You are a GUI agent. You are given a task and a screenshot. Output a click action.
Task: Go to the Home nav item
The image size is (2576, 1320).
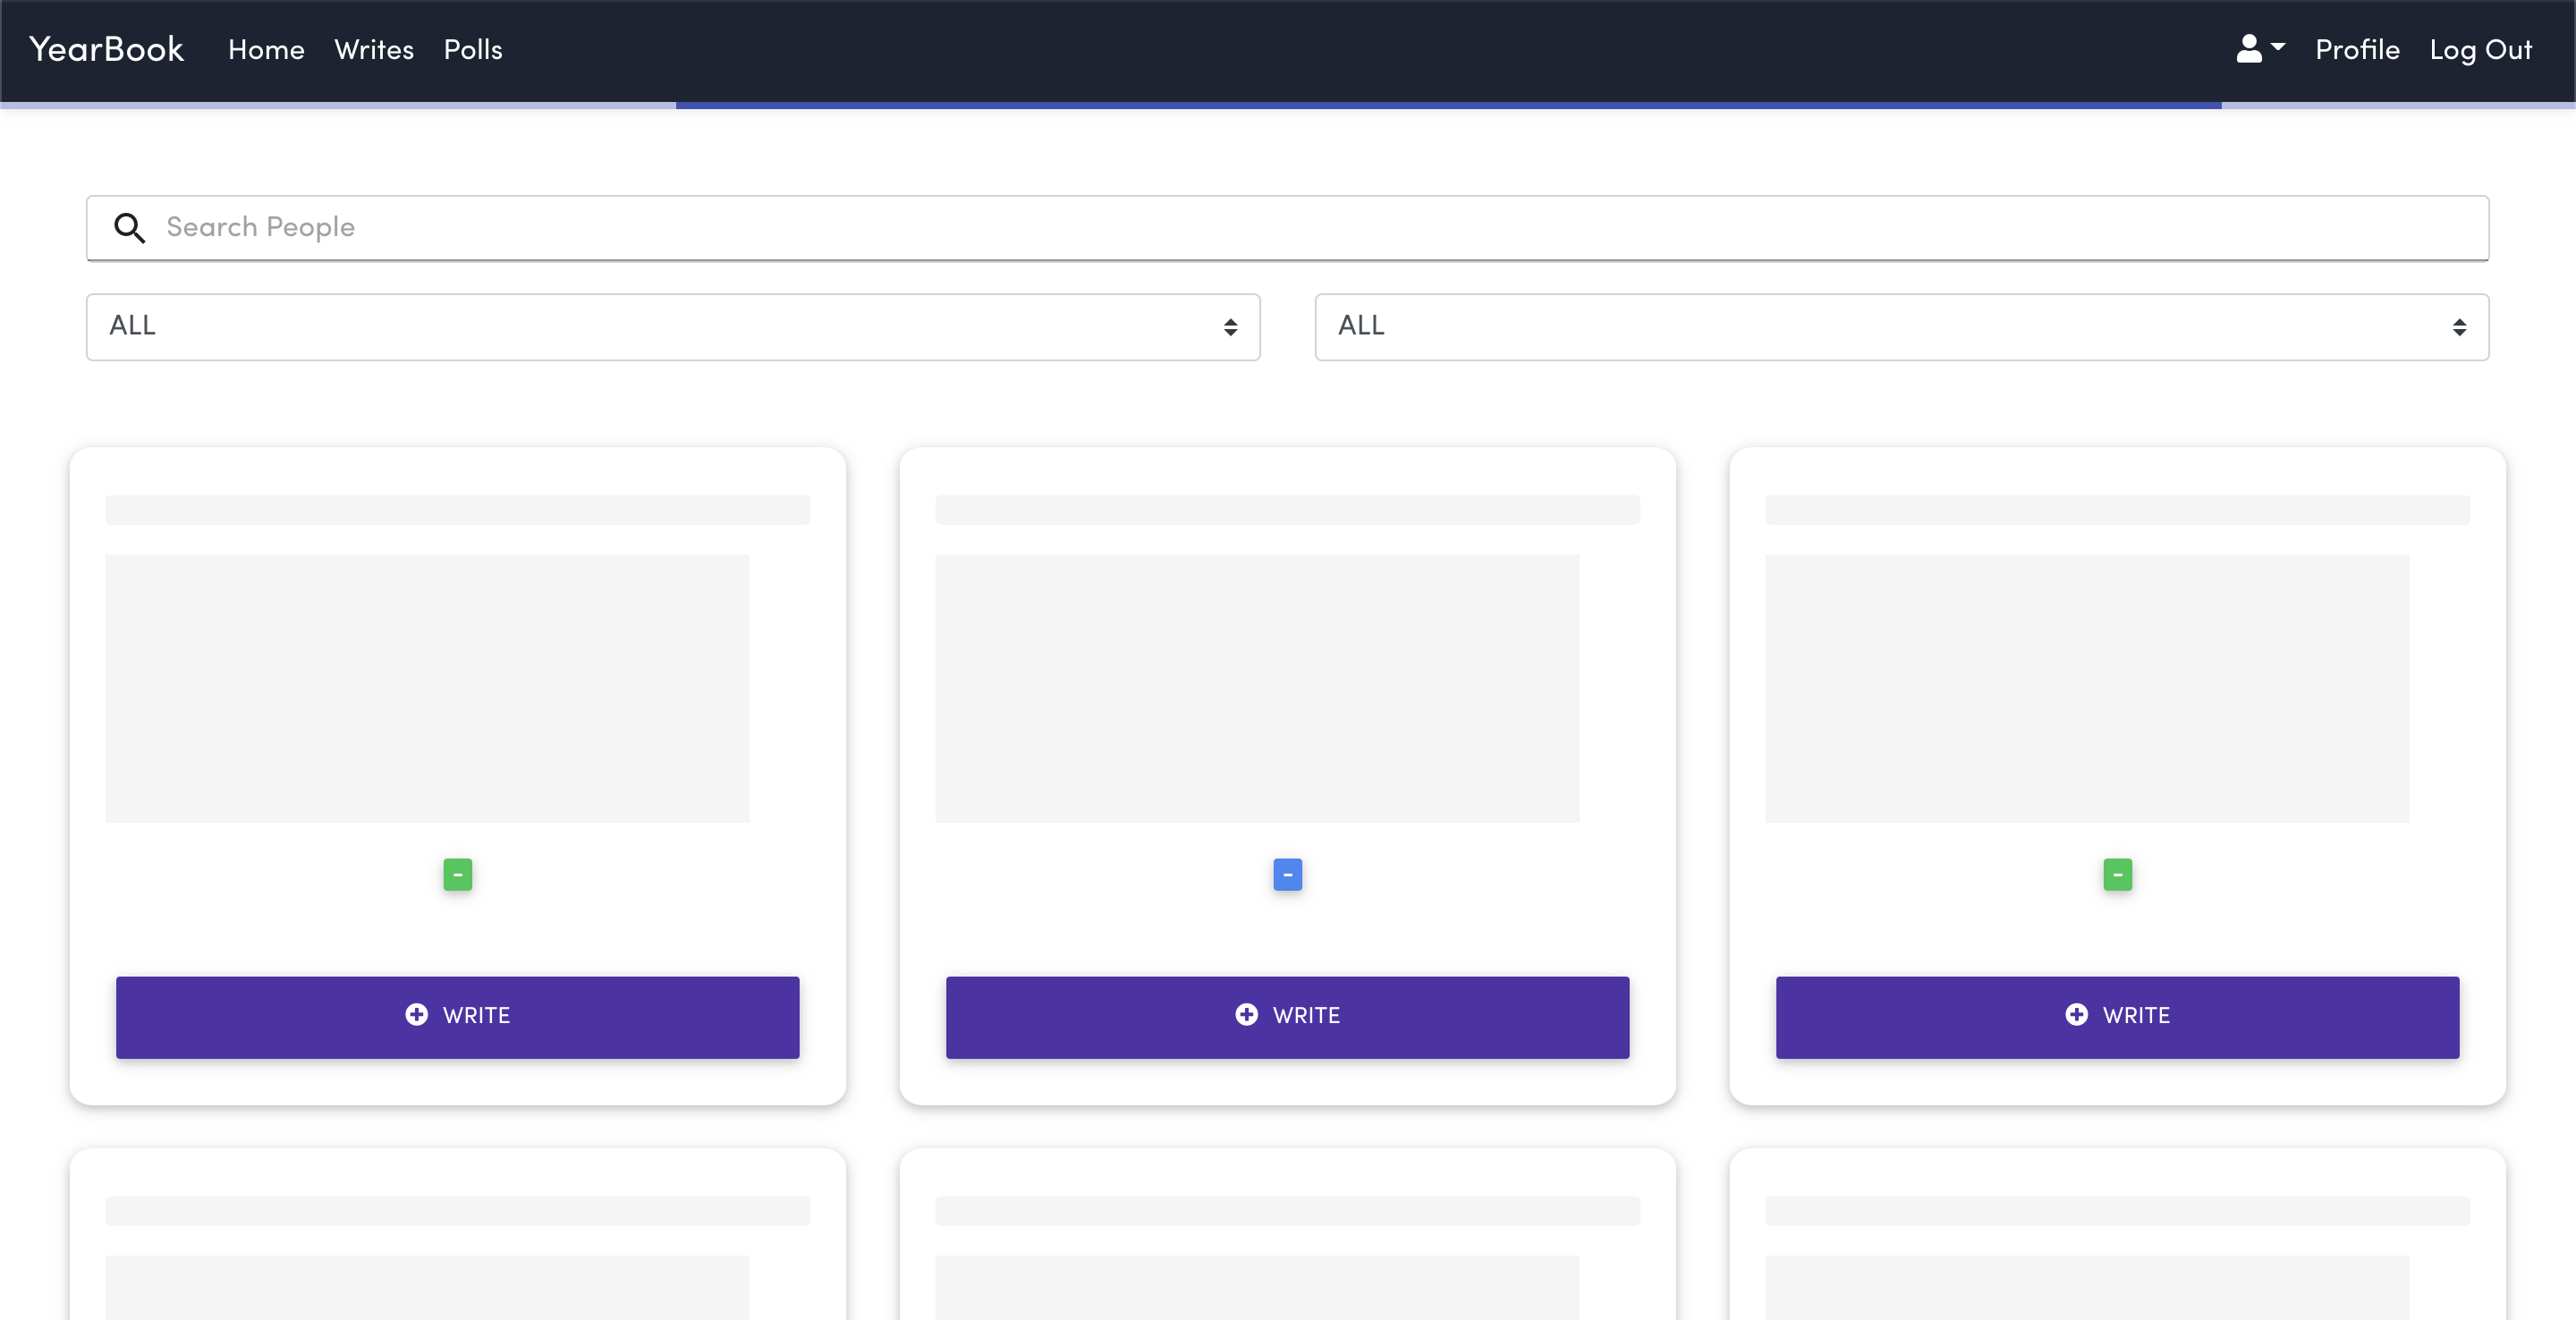266,50
